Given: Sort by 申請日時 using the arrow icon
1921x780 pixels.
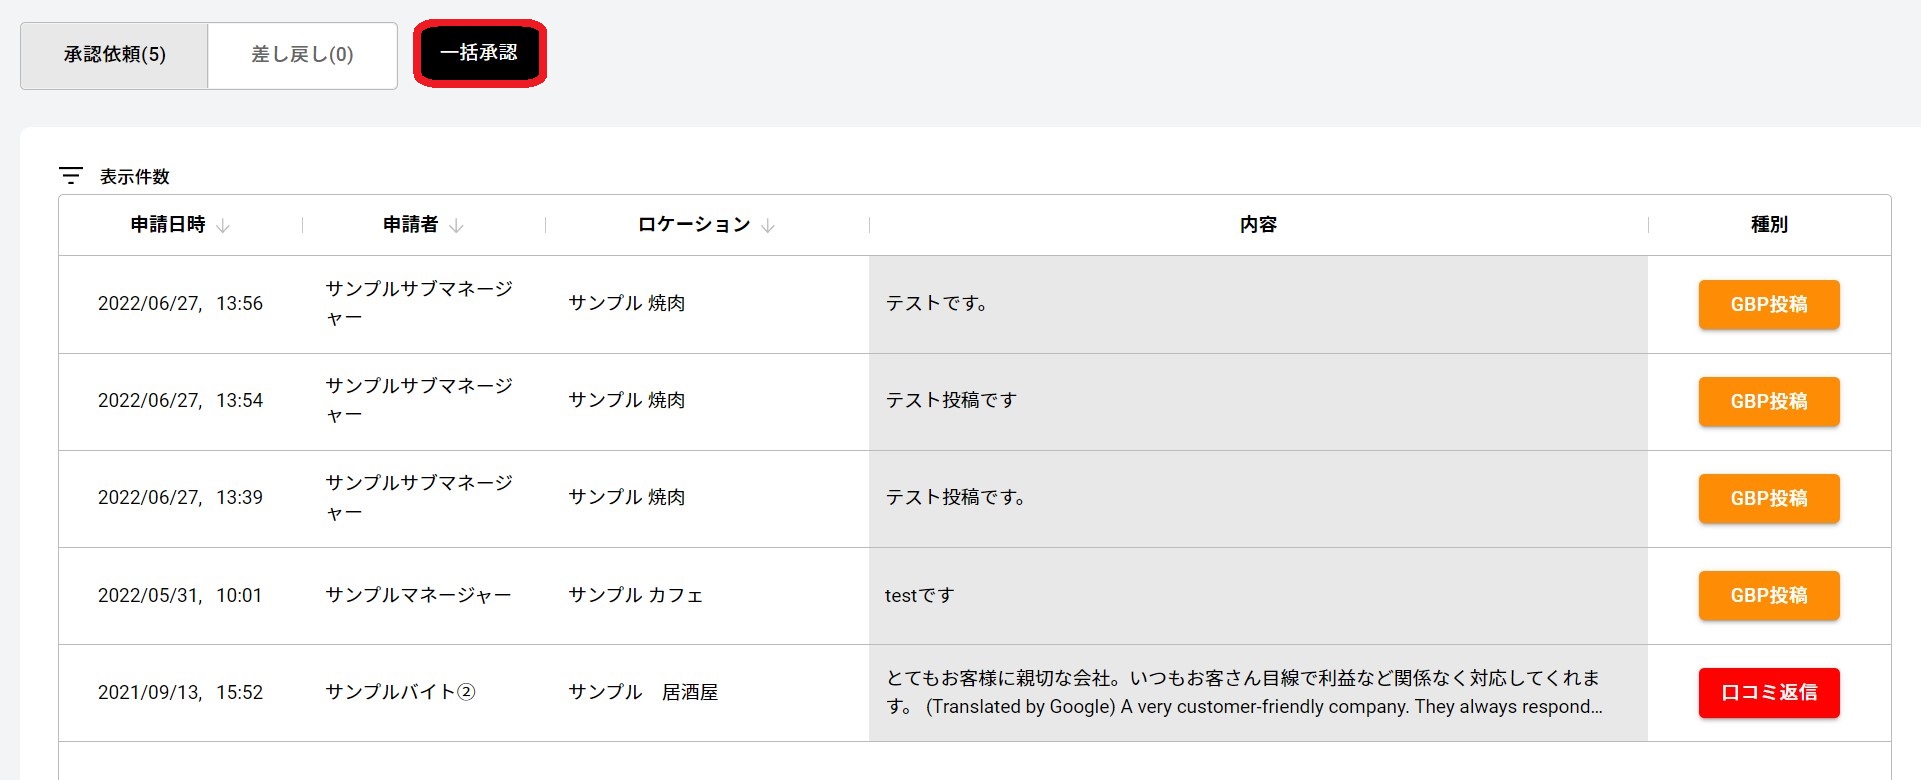Looking at the screenshot, I should [223, 226].
